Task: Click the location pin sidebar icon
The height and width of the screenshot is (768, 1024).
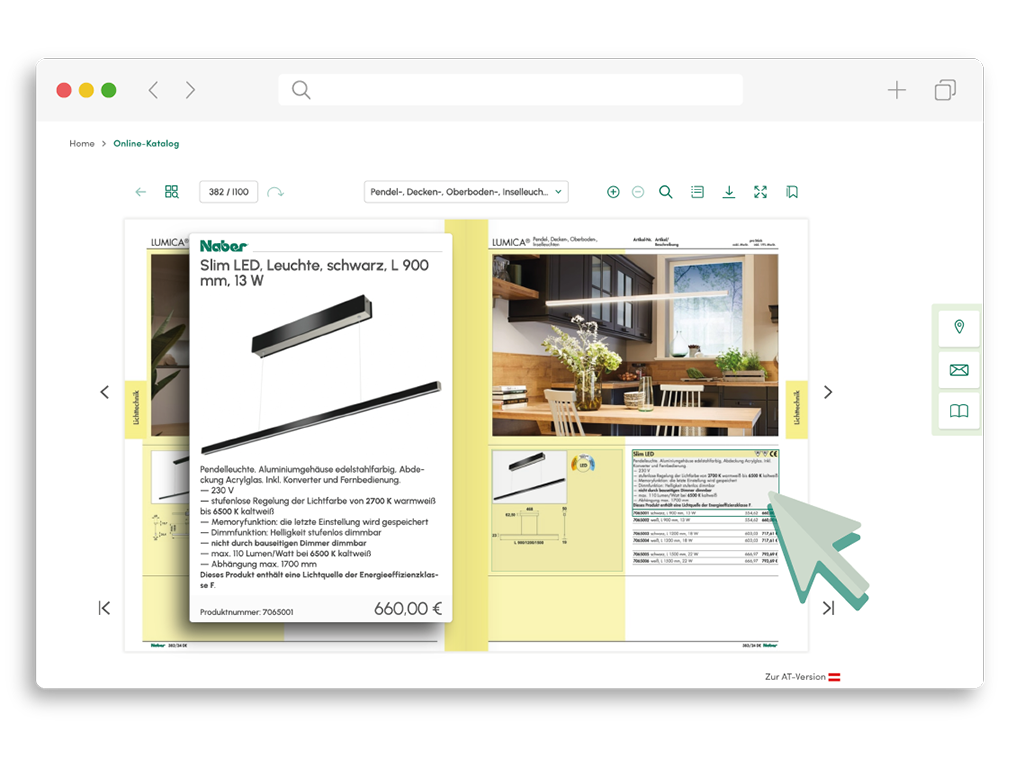Action: click(x=959, y=328)
